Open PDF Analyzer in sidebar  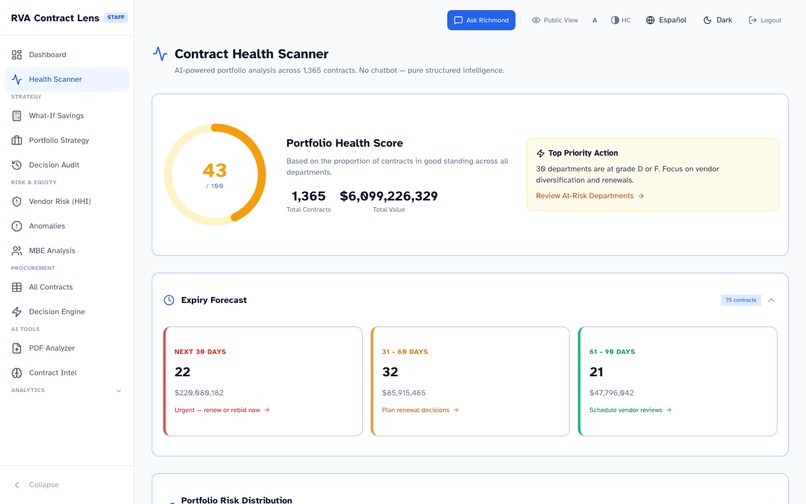[67, 348]
